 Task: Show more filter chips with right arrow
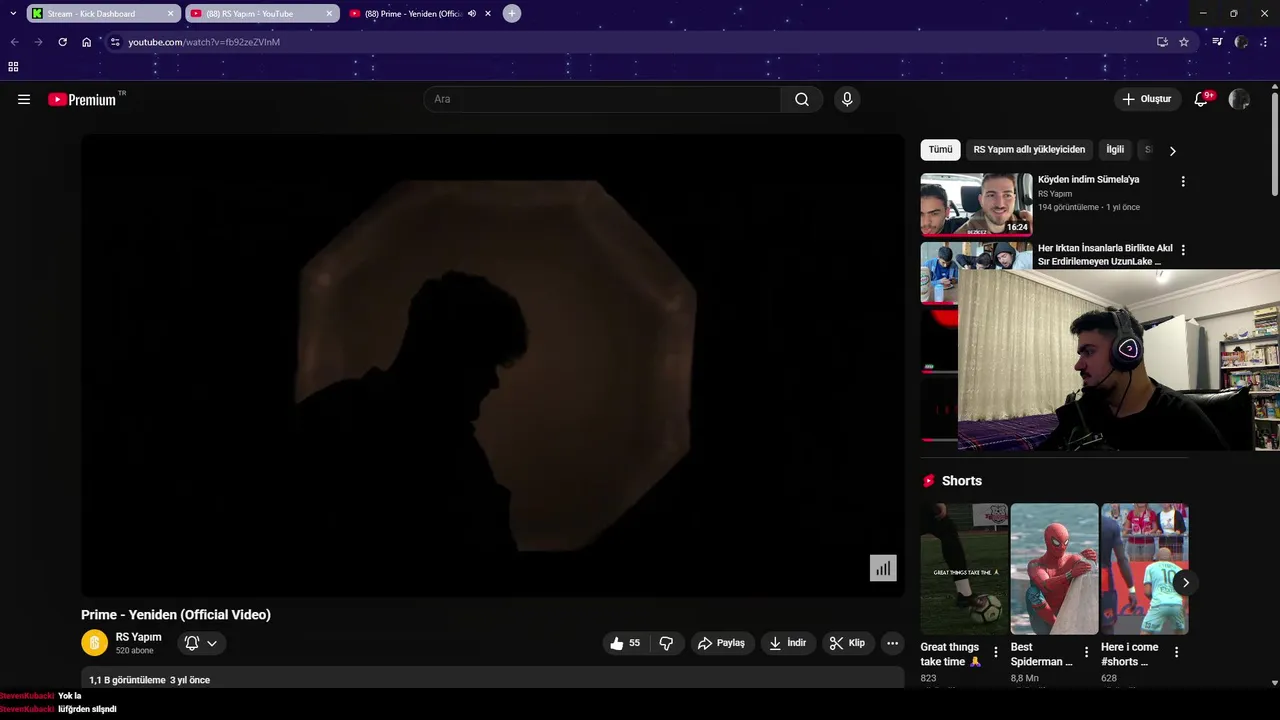[1172, 150]
